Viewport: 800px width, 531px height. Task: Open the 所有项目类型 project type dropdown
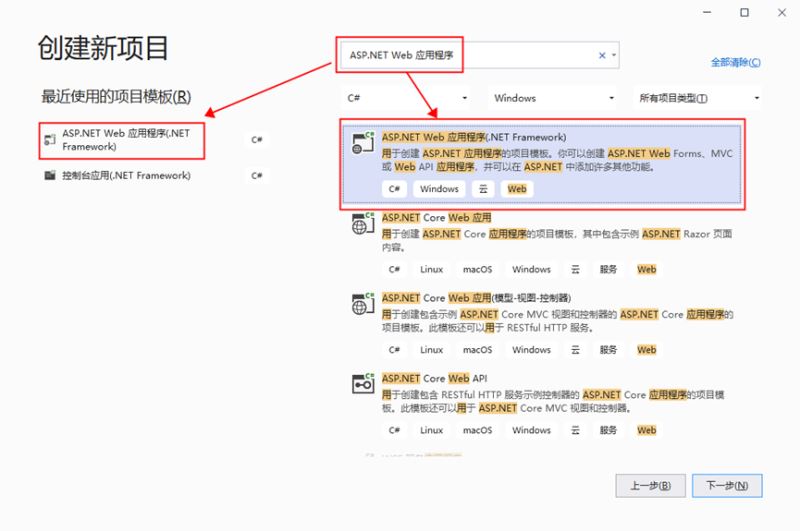(x=698, y=98)
